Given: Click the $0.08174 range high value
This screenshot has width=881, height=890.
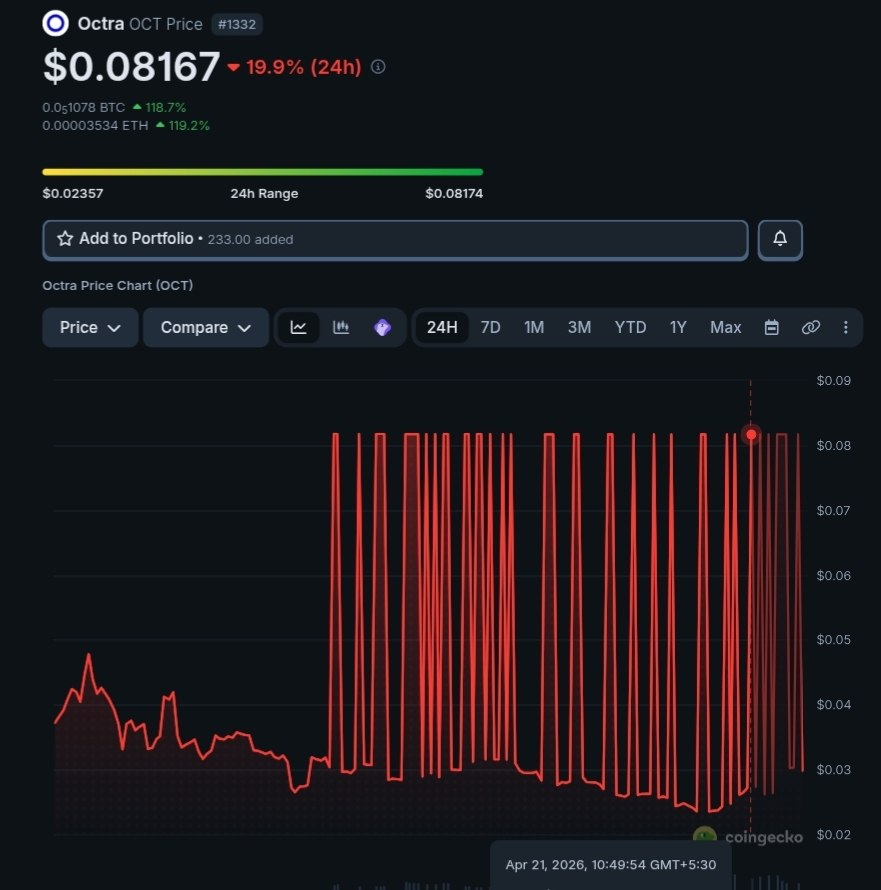Looking at the screenshot, I should pyautogui.click(x=454, y=194).
